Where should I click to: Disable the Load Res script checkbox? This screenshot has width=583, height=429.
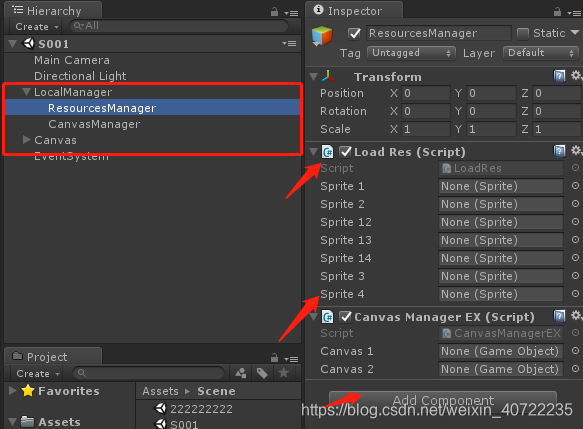coord(345,152)
